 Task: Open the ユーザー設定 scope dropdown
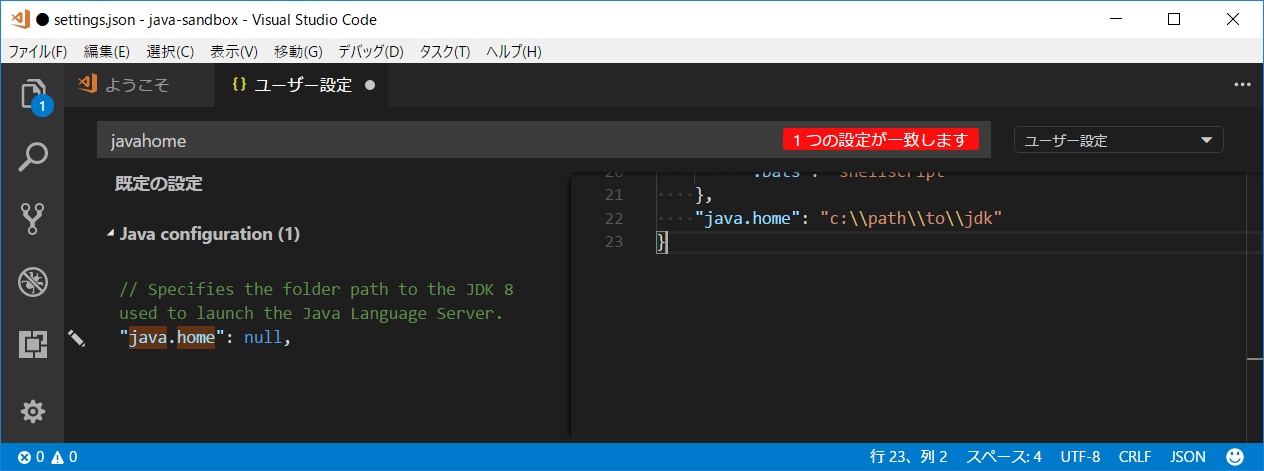point(1119,141)
